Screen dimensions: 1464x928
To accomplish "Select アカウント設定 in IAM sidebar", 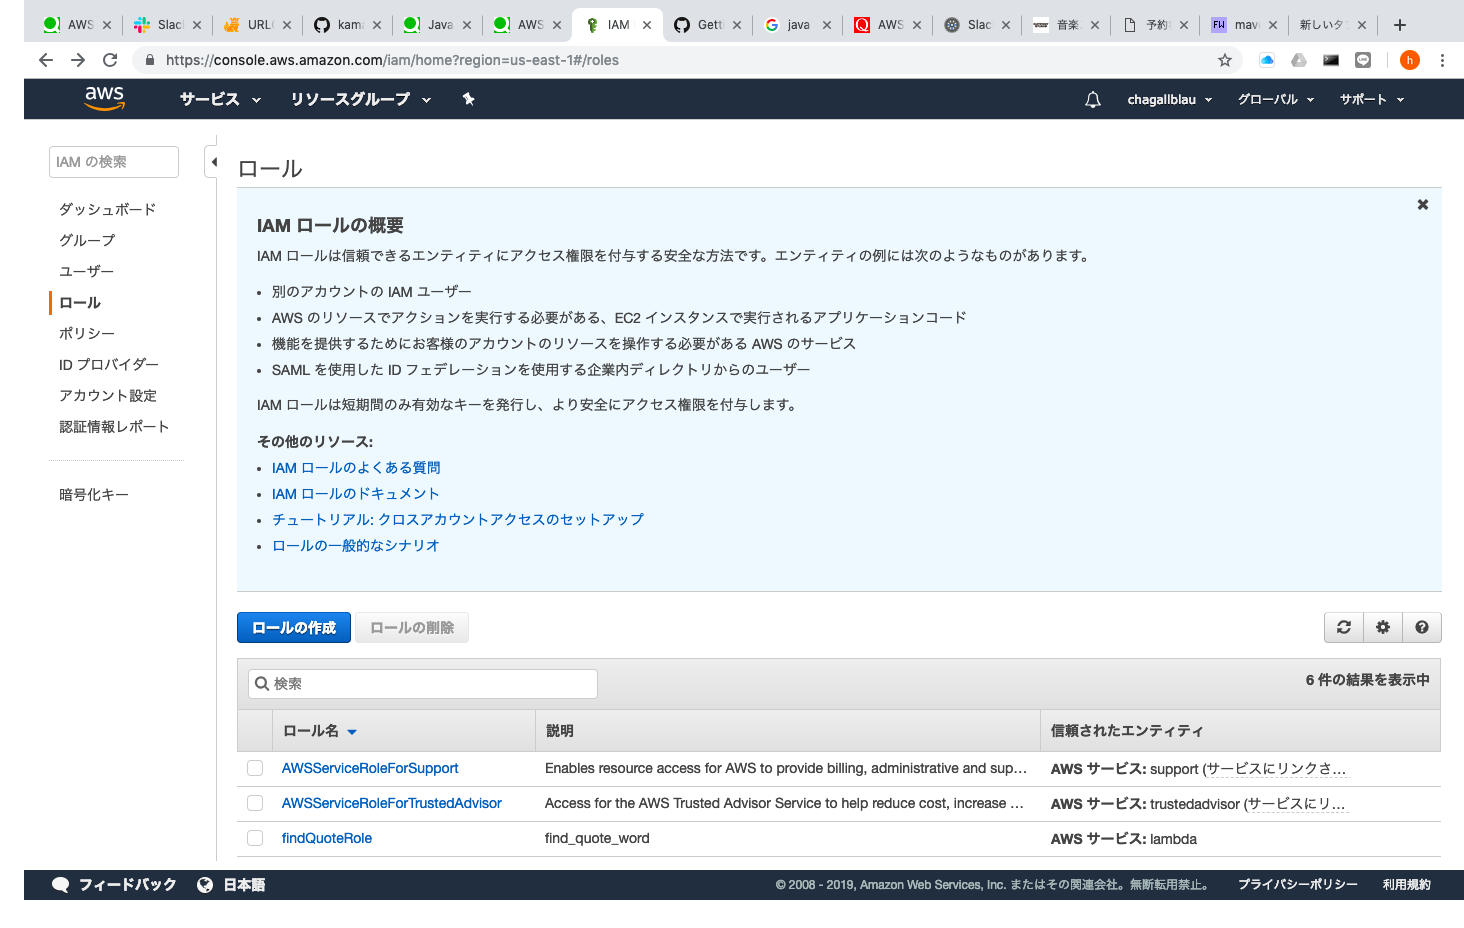I will click(108, 395).
